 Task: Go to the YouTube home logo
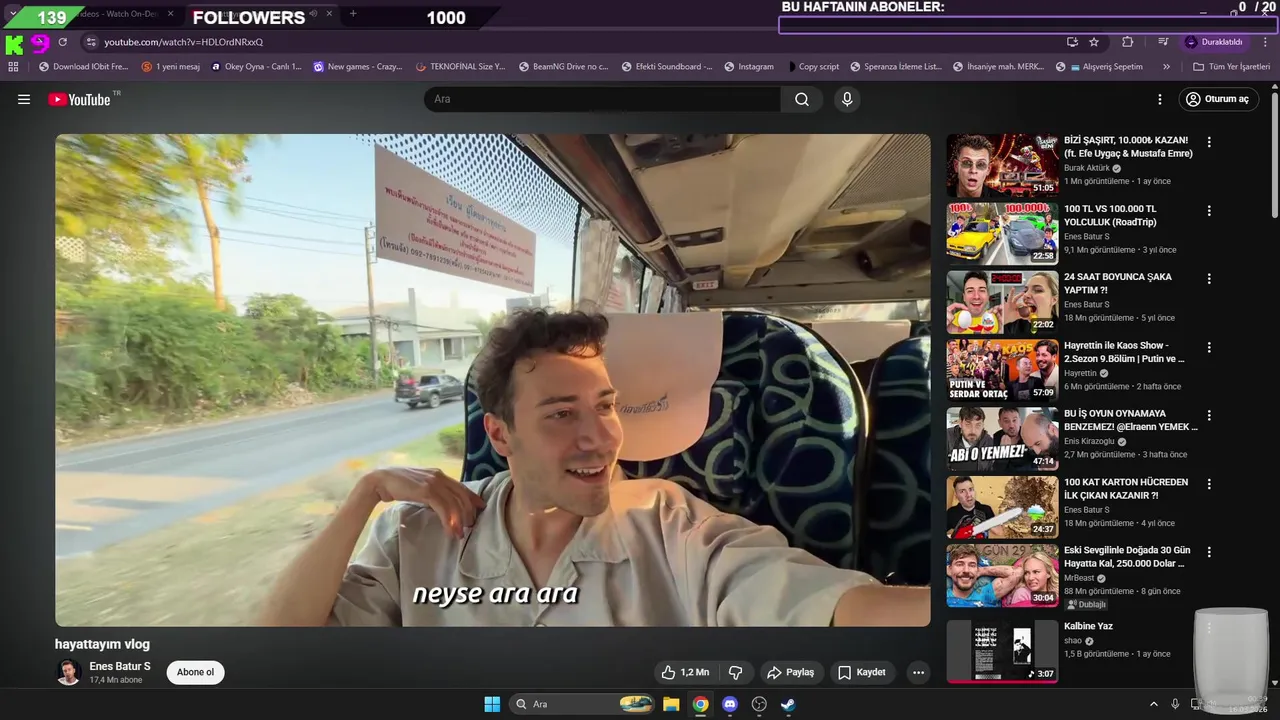tap(79, 99)
